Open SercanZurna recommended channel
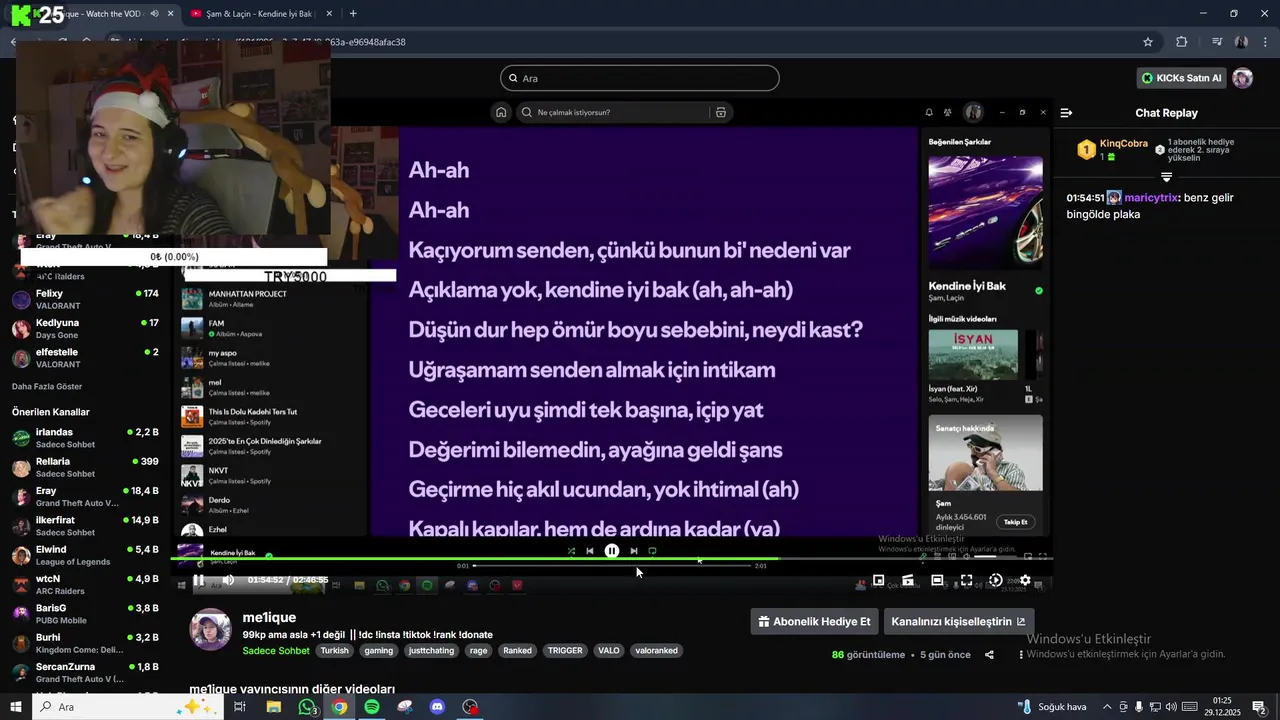 point(85,672)
